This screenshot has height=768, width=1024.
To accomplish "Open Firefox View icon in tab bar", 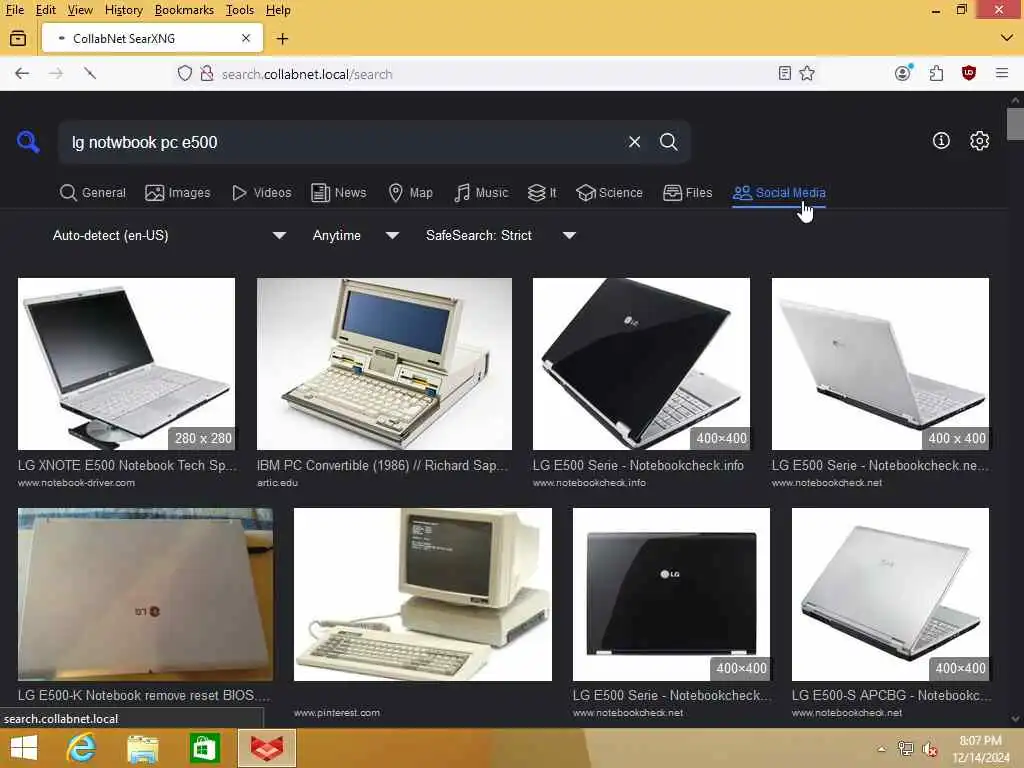I will 18,39.
